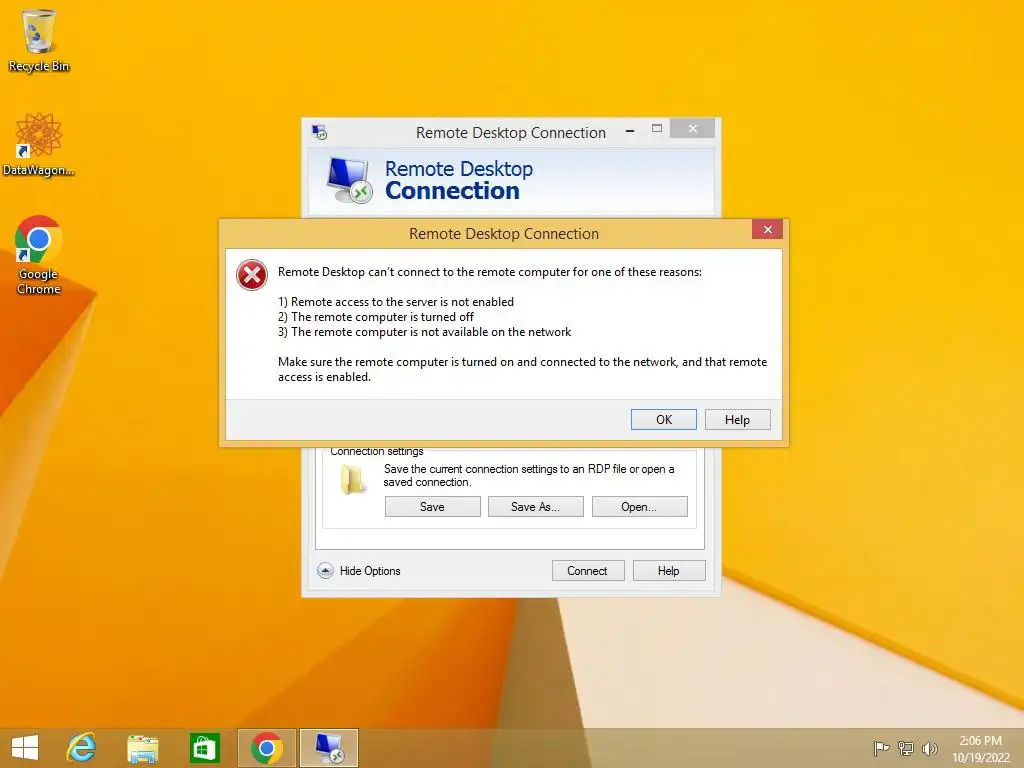Open the DataWagon desktop shortcut

point(39,145)
